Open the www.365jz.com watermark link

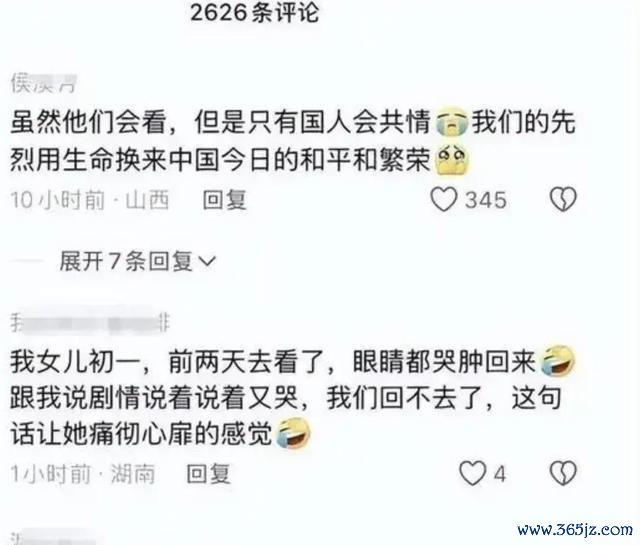[x=575, y=530]
